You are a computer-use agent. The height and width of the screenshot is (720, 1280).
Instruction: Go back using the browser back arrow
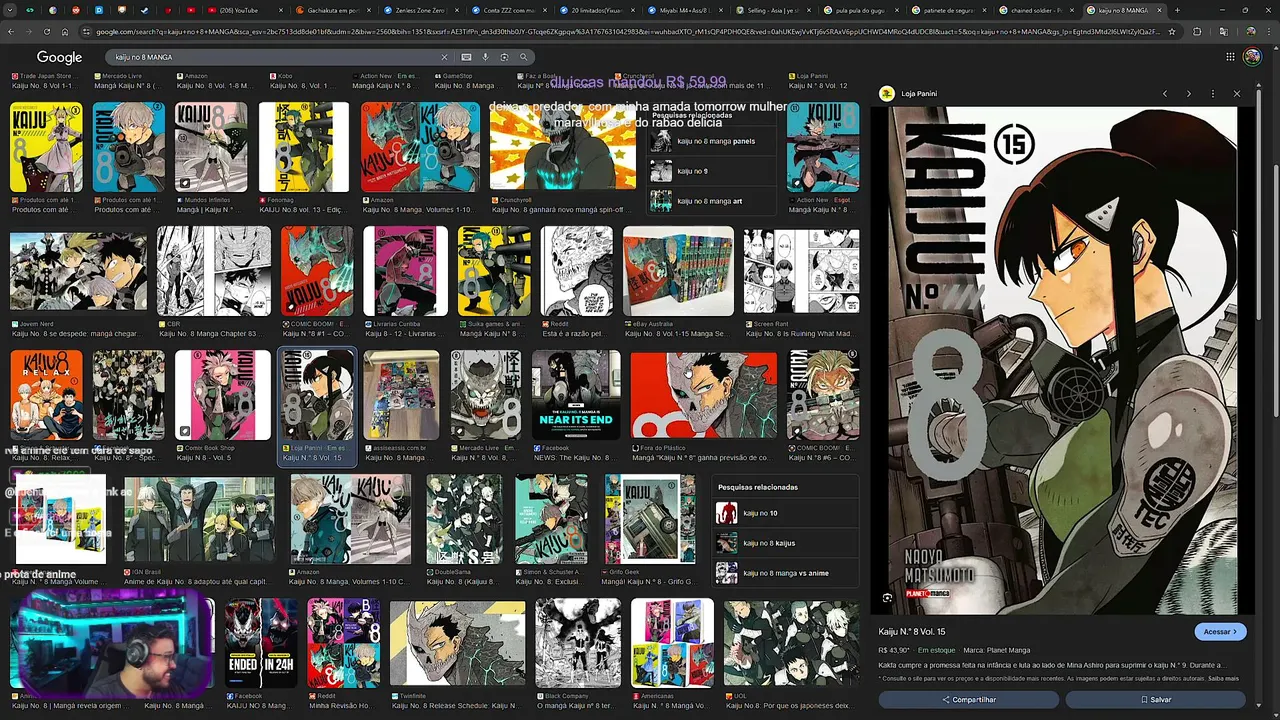coord(11,31)
